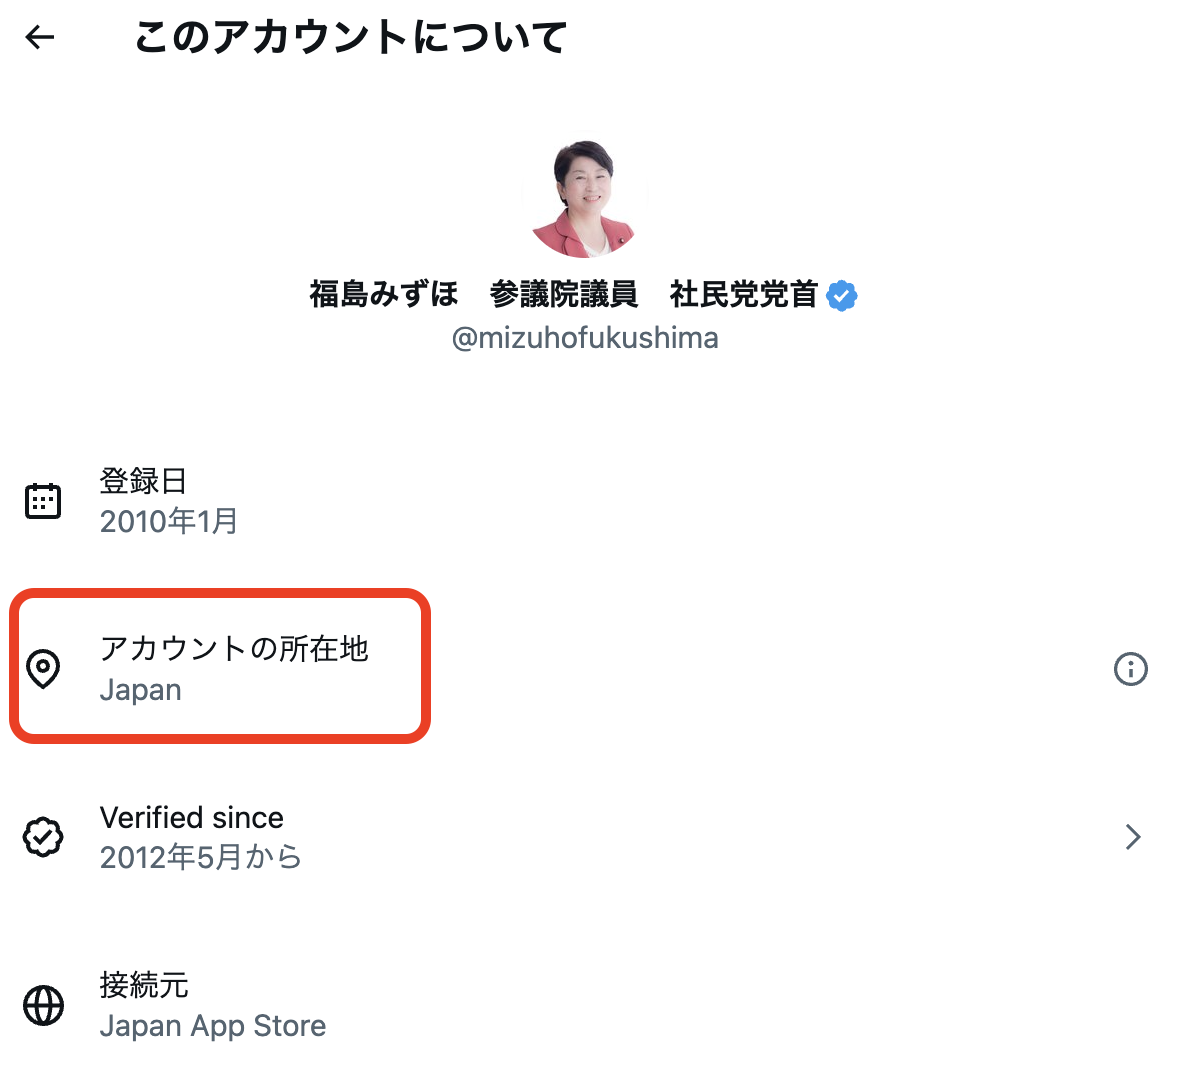The height and width of the screenshot is (1076, 1178).
Task: Expand Verified since details with the chevron
Action: [x=1132, y=837]
